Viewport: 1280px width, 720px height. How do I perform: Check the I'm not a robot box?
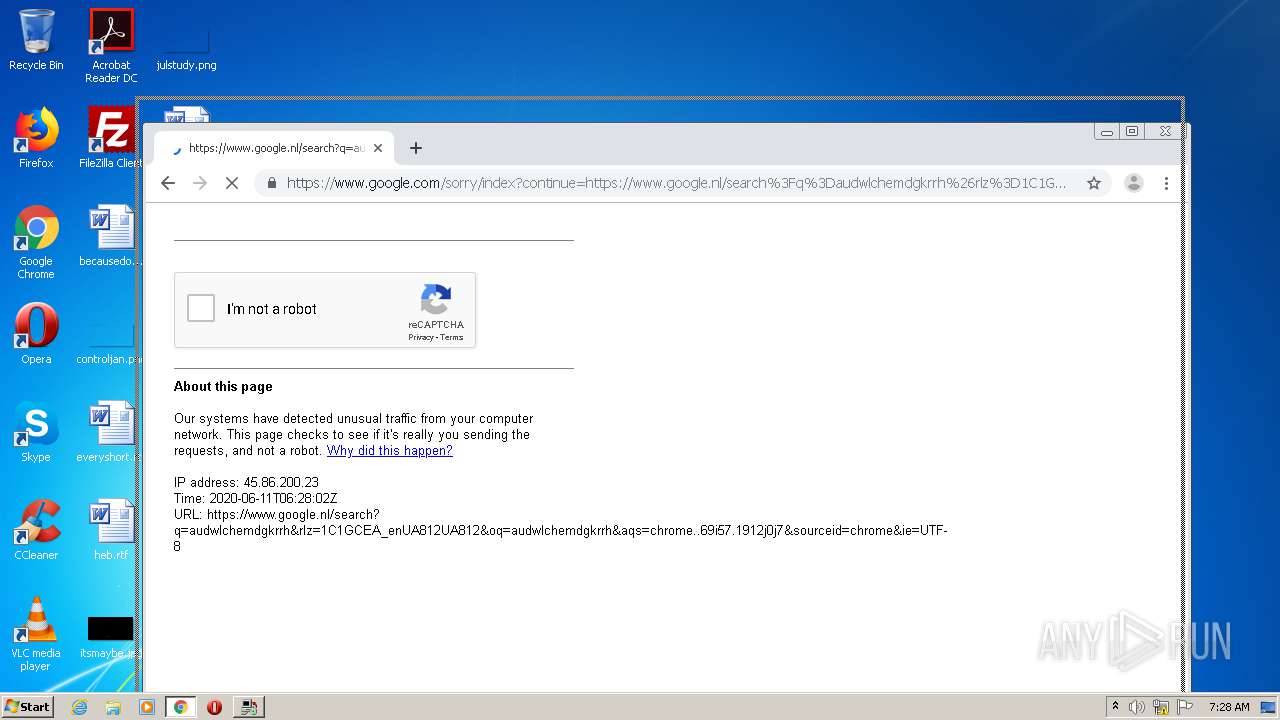click(201, 308)
